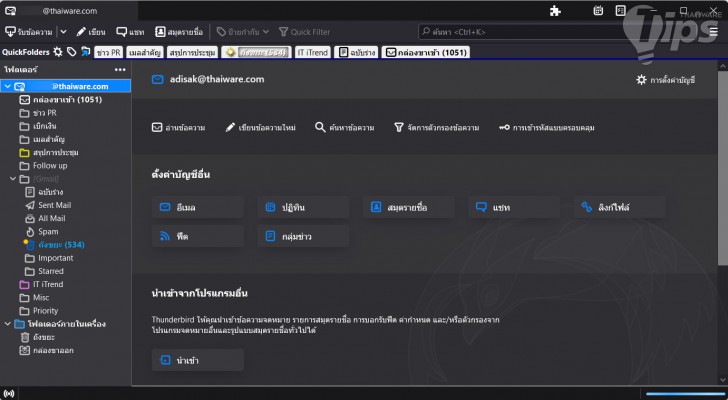Open the Get Messages dropdown arrow
This screenshot has width=728, height=400.
point(64,32)
